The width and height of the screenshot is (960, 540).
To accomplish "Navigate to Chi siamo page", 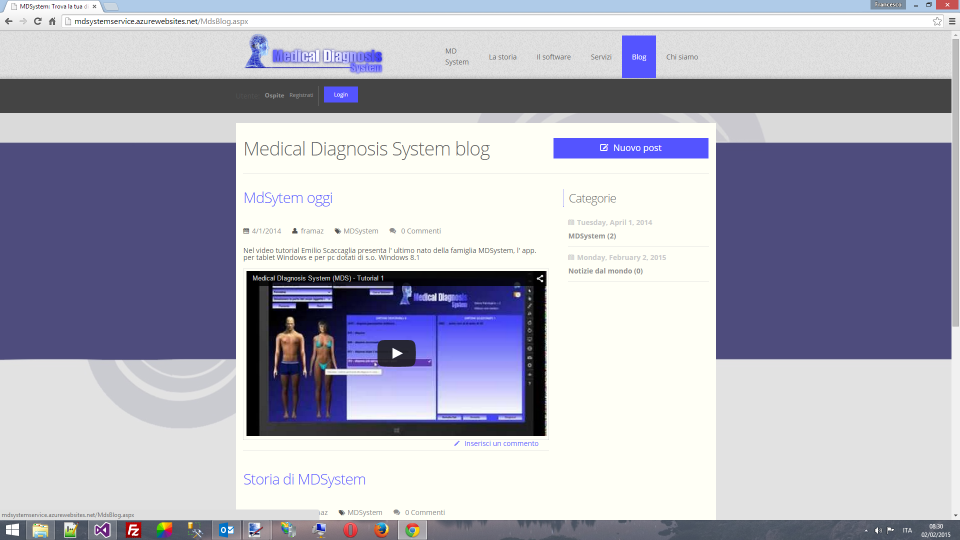I will pos(682,57).
